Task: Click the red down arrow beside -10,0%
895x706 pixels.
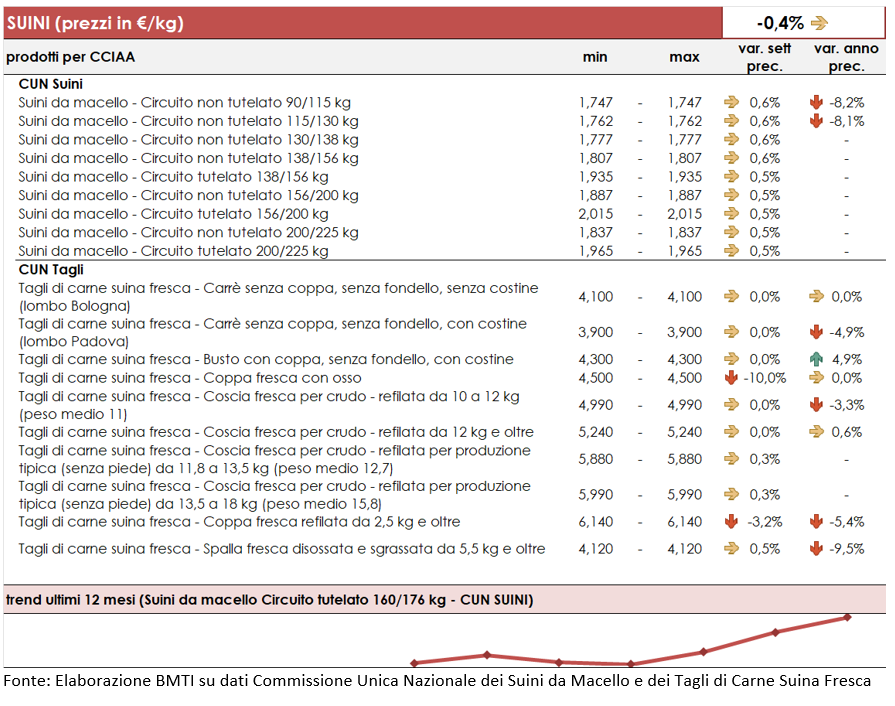Action: tap(731, 378)
